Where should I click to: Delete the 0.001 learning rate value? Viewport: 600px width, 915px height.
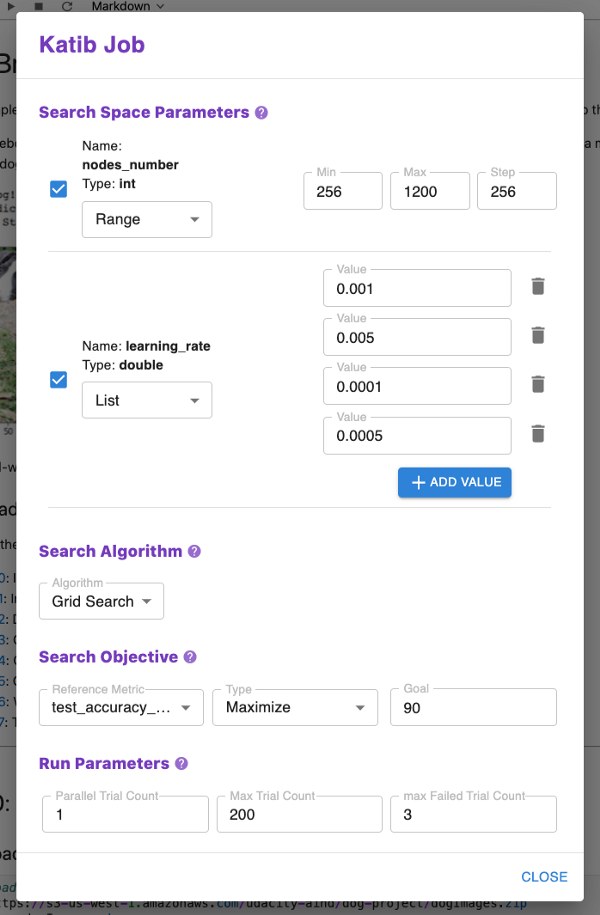pyautogui.click(x=538, y=287)
